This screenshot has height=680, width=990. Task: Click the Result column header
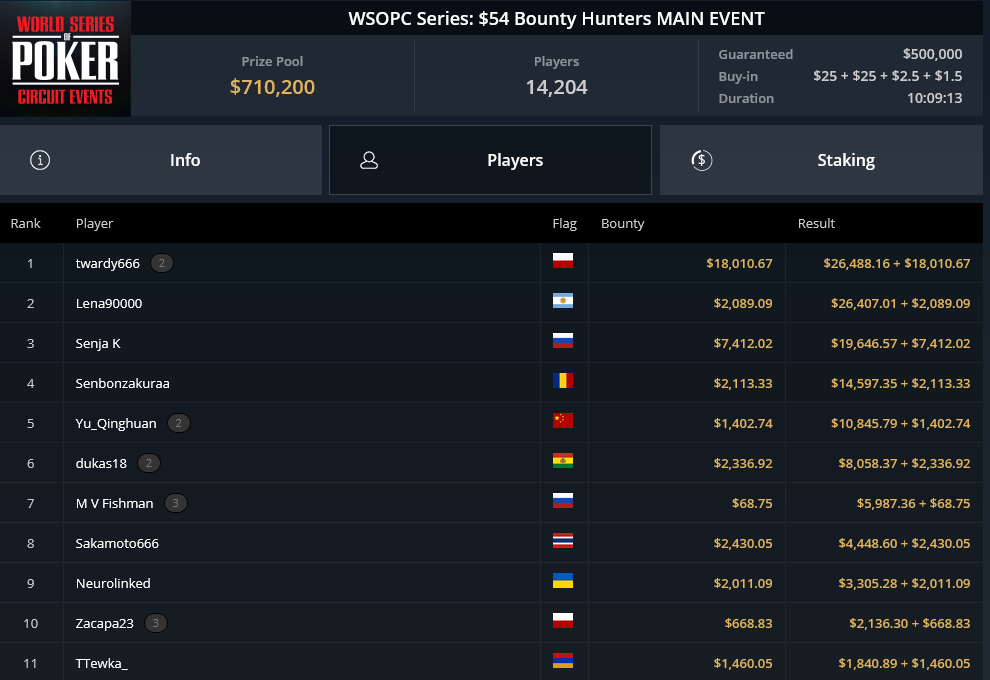[816, 224]
